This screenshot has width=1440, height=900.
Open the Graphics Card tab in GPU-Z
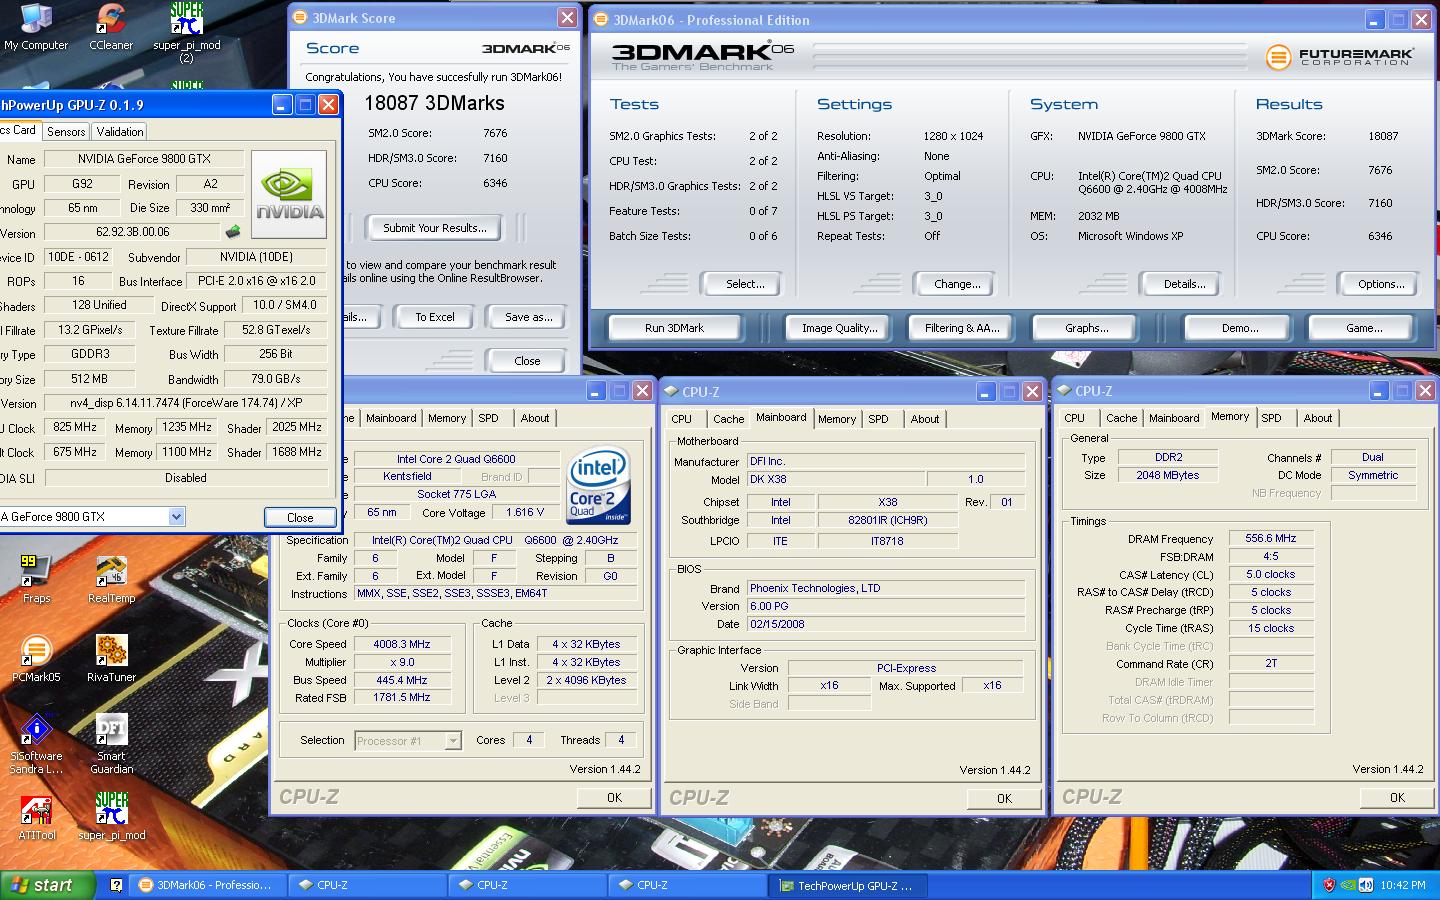(18, 131)
